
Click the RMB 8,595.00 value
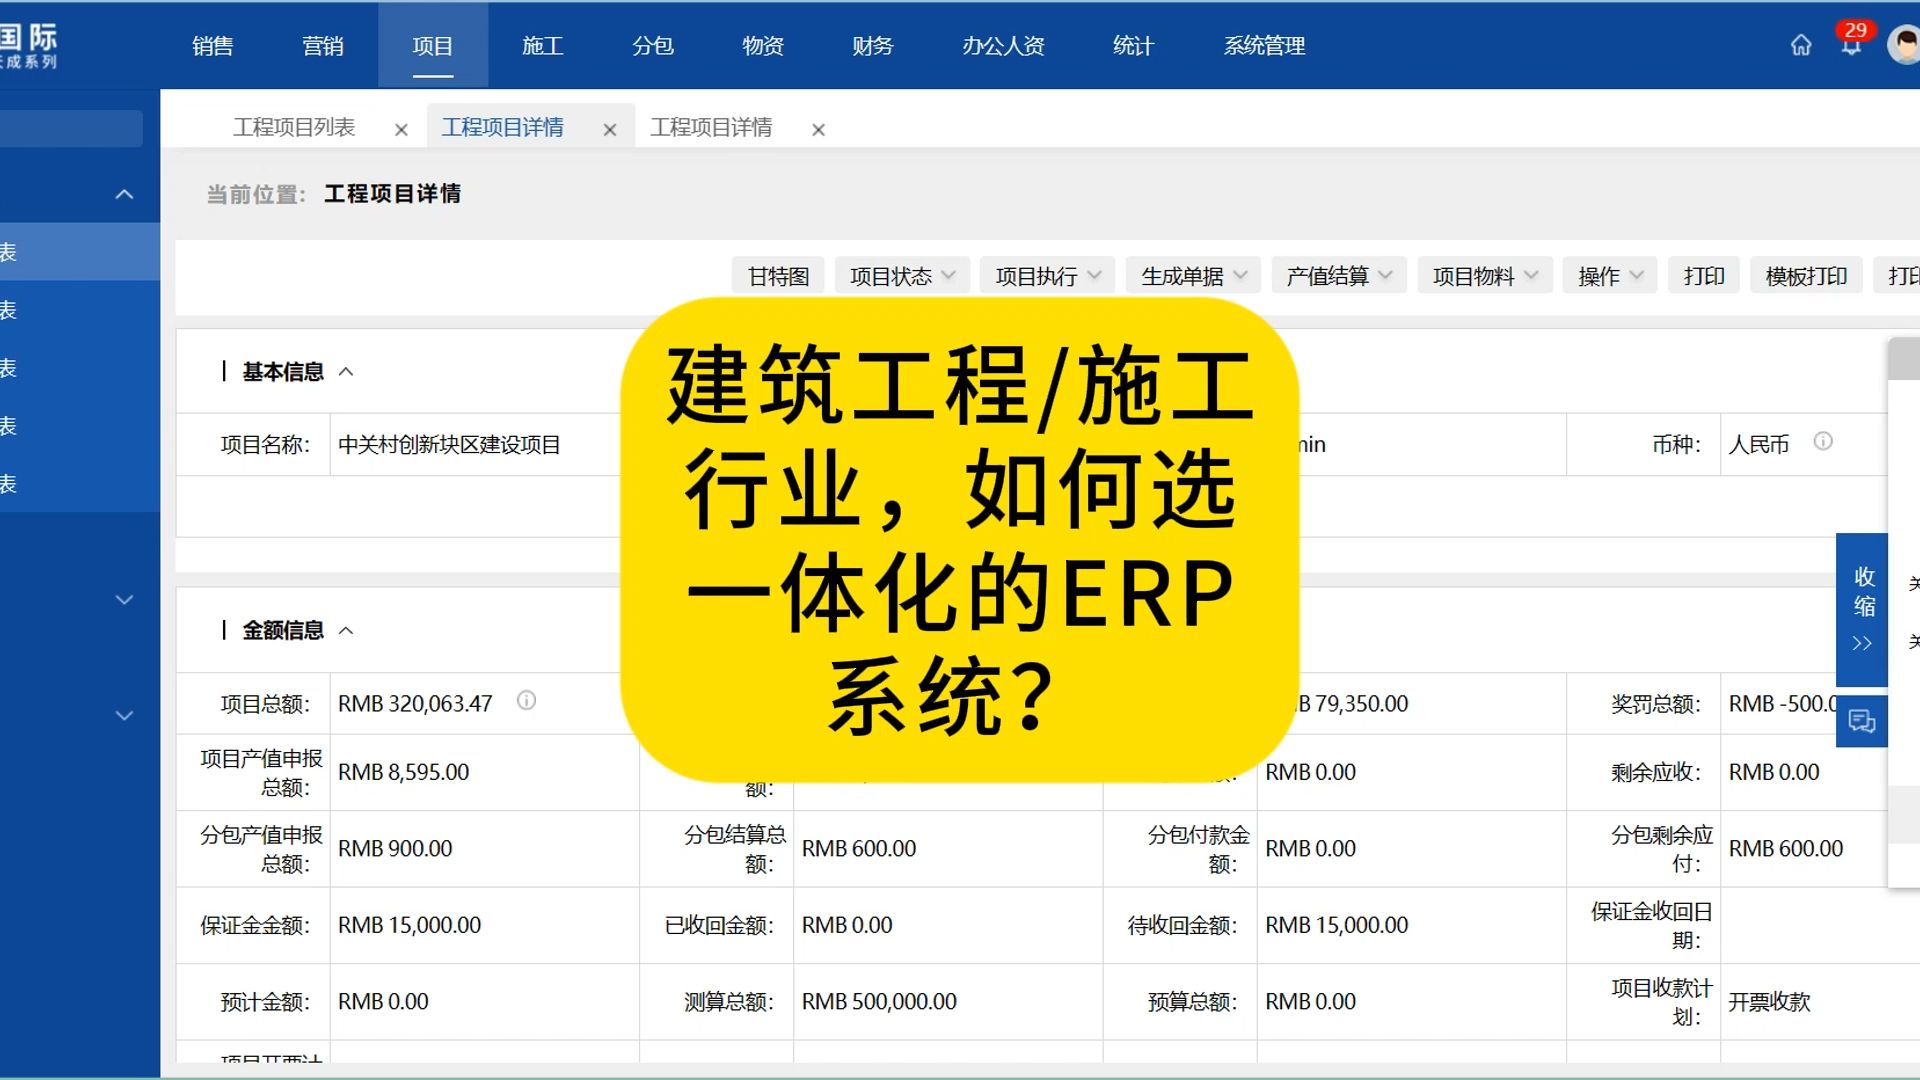403,772
